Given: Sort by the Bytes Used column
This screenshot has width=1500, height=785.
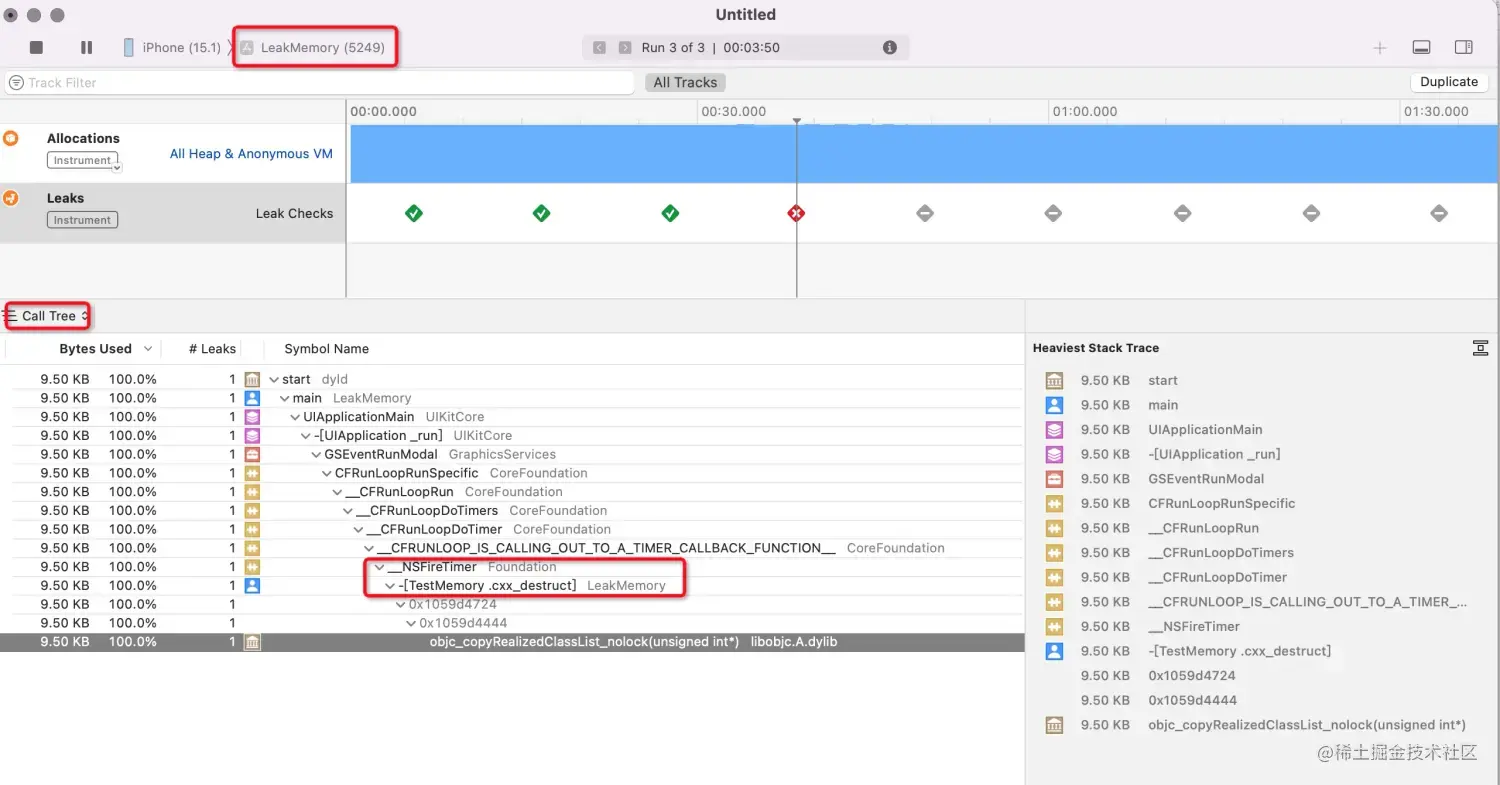Looking at the screenshot, I should [x=96, y=349].
